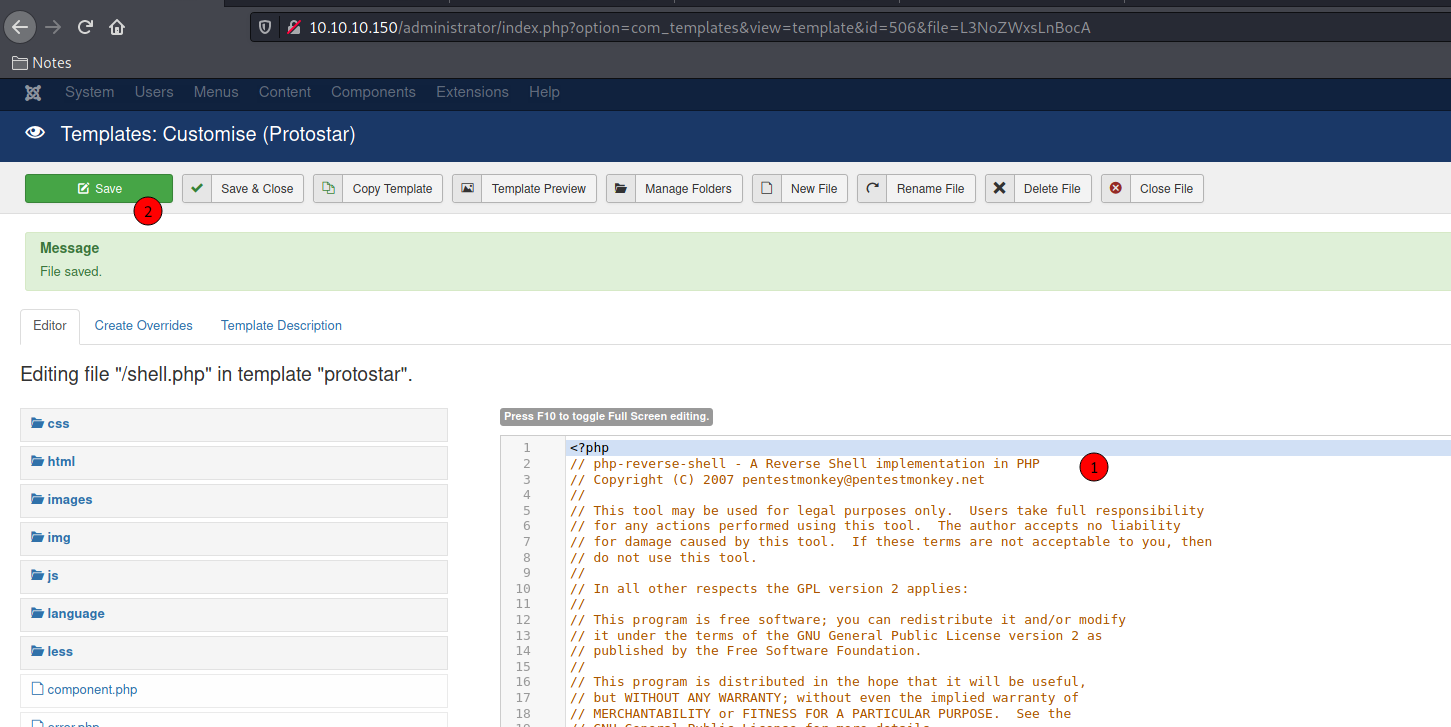This screenshot has height=727, width=1451.
Task: Open the Menus menu
Action: 216,92
